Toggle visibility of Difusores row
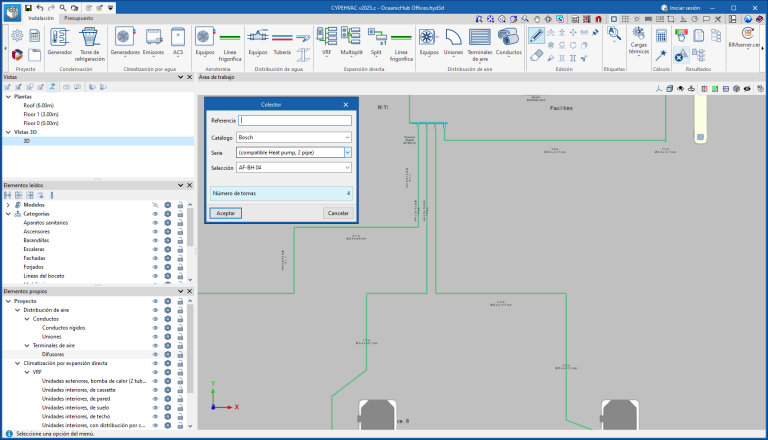 155,354
